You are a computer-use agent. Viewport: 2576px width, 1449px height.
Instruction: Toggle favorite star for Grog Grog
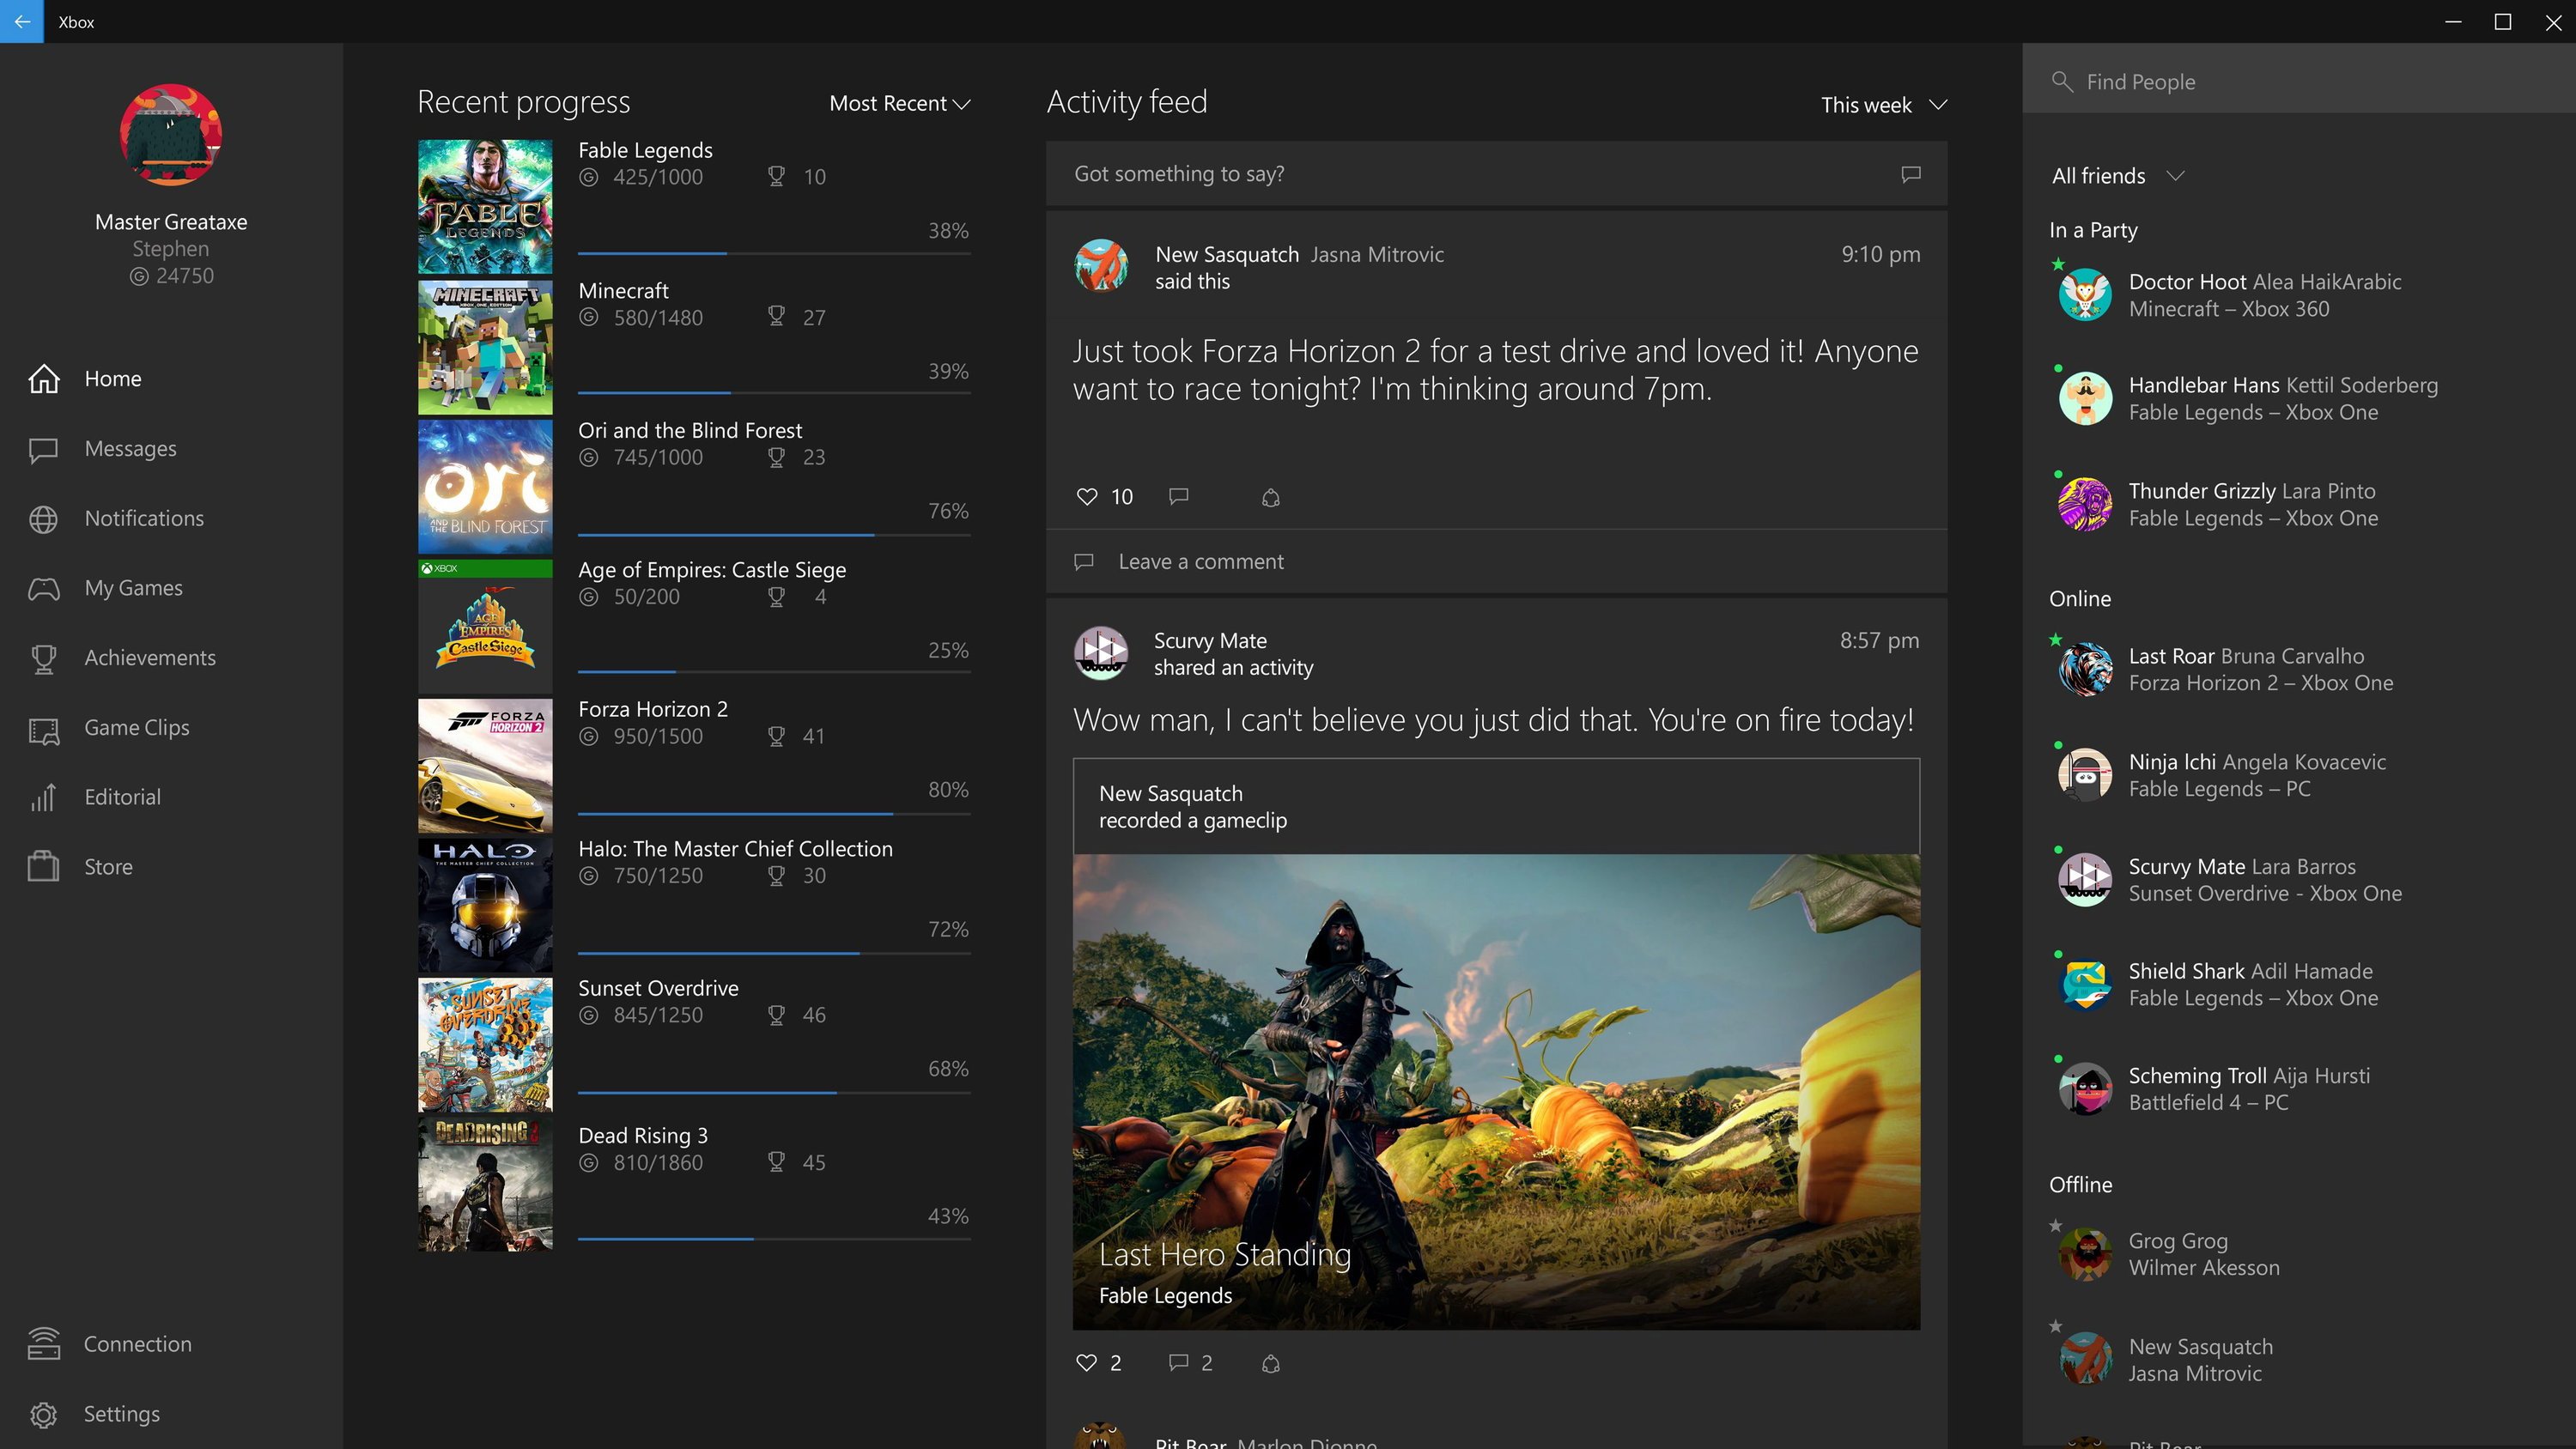(x=2056, y=1225)
